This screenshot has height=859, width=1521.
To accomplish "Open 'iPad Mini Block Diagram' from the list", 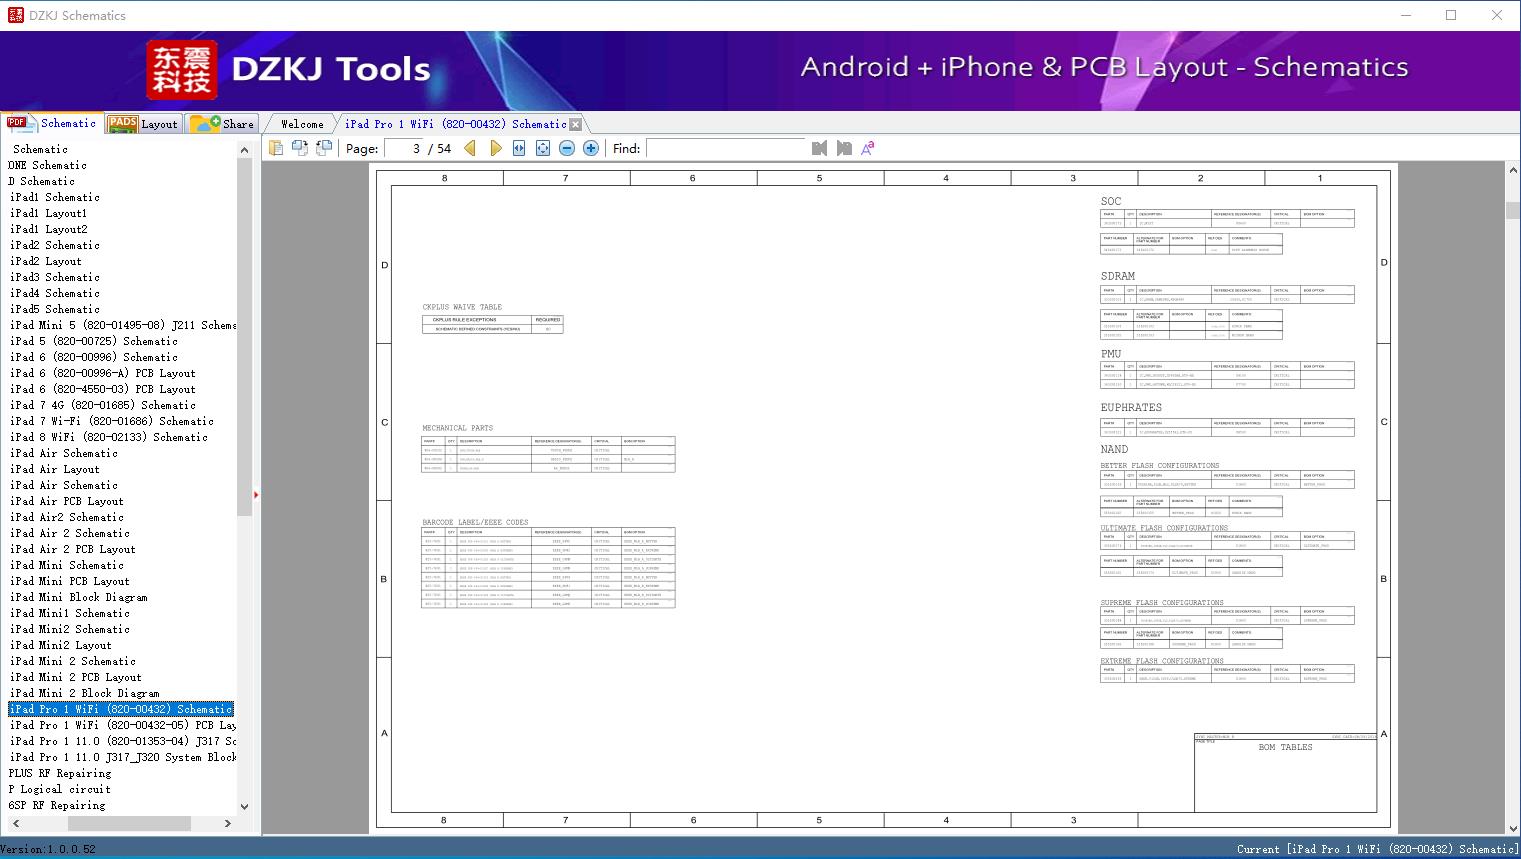I will (79, 597).
